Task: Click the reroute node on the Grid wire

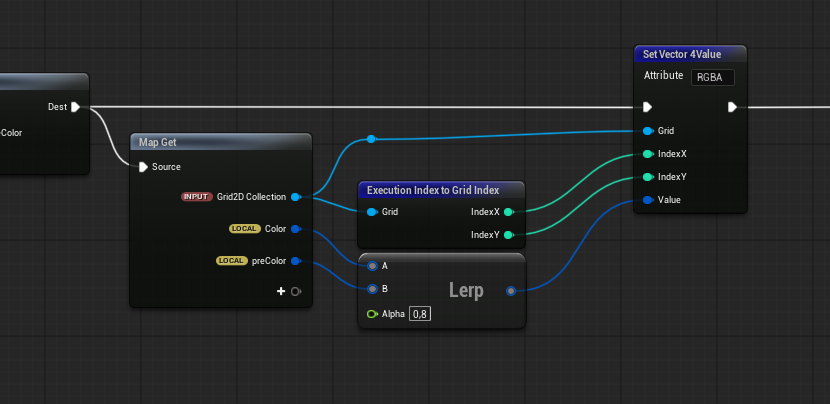Action: click(x=371, y=139)
